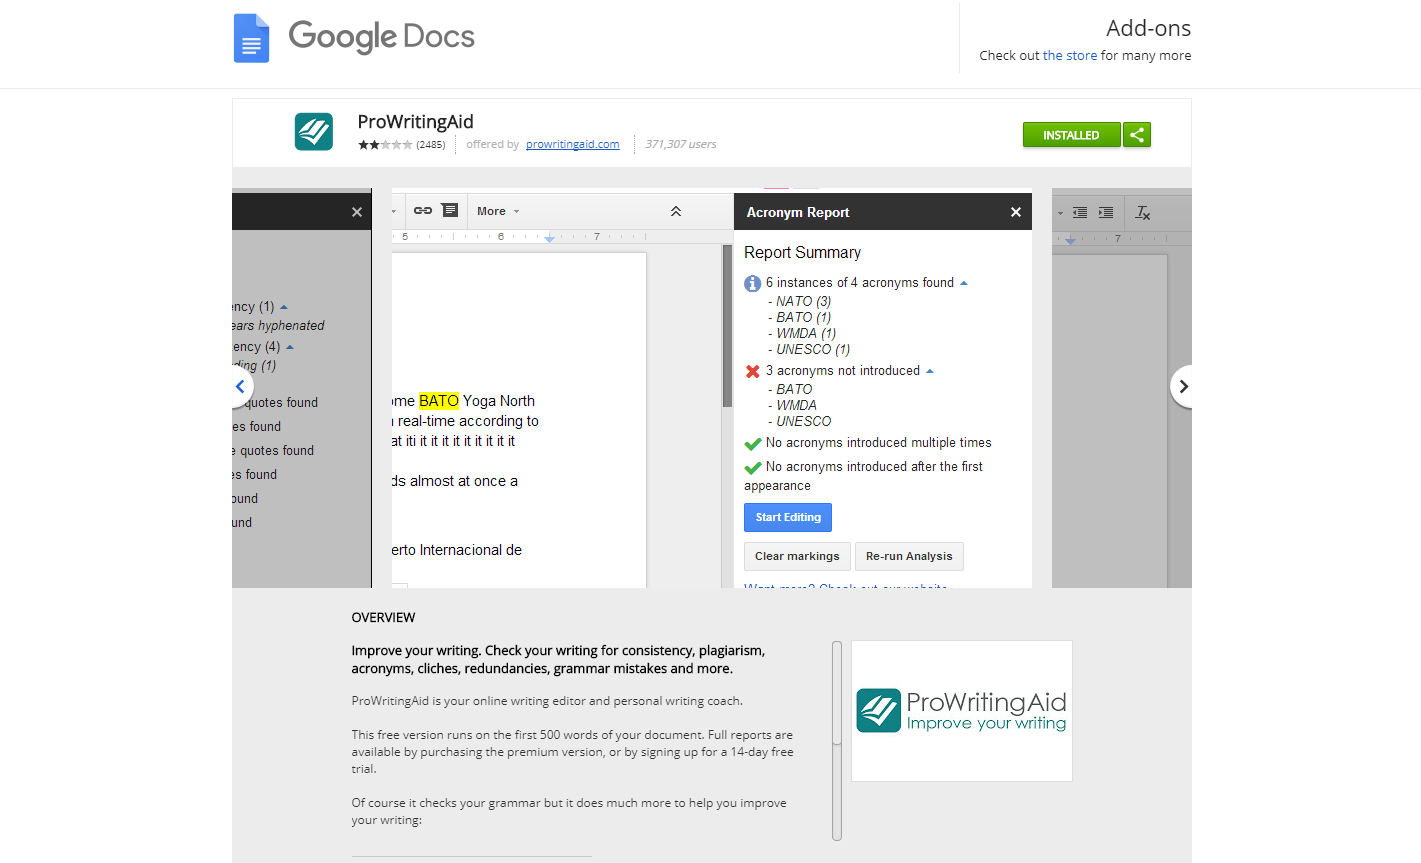Click the highlighted BATO word in the document
The image size is (1421, 863).
point(439,401)
